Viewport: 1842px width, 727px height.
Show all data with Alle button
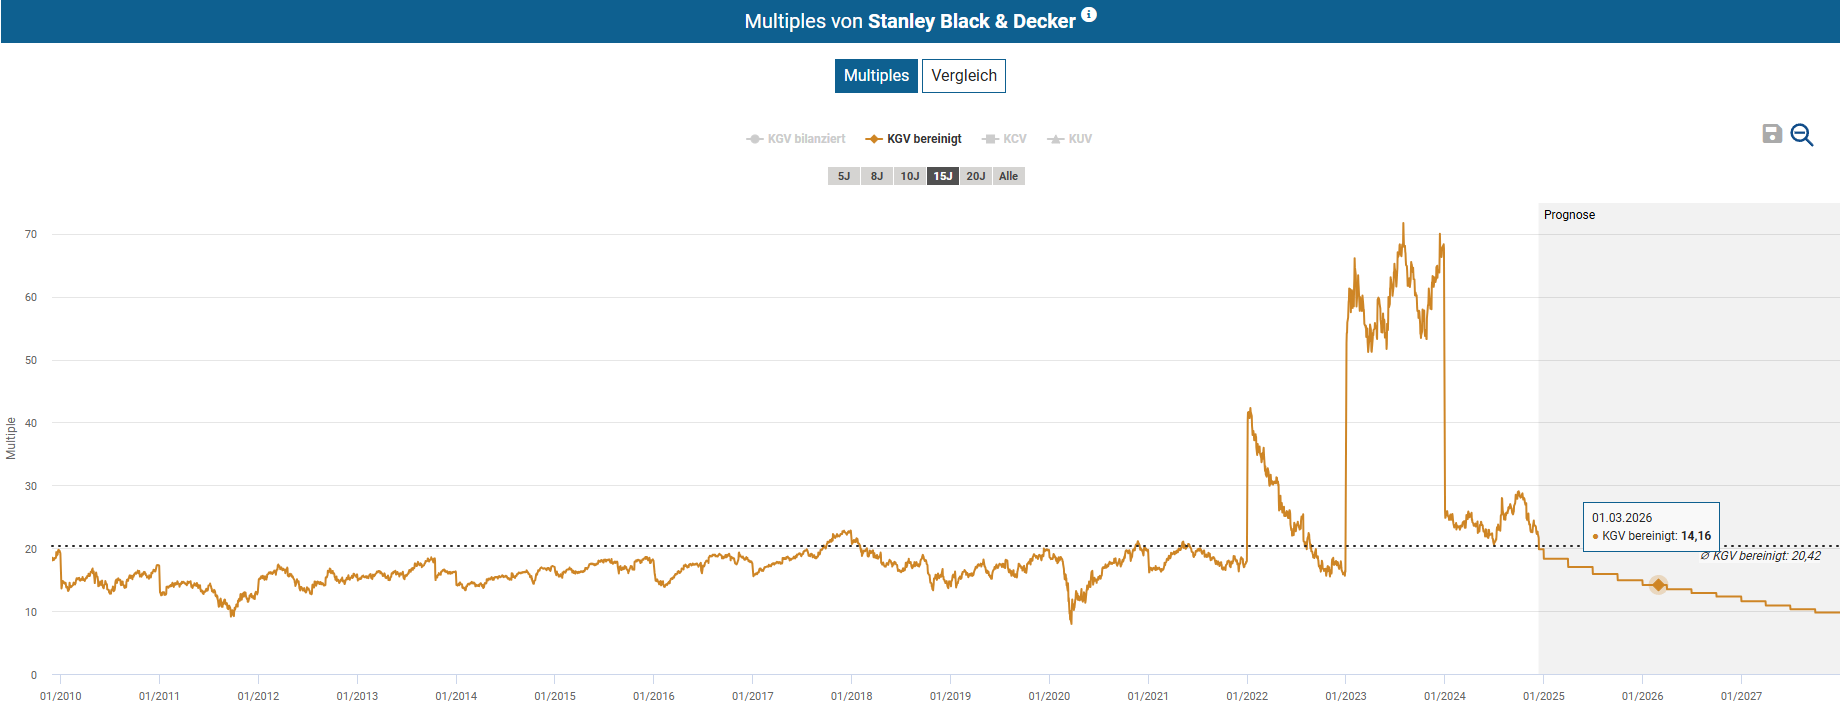pyautogui.click(x=1008, y=176)
